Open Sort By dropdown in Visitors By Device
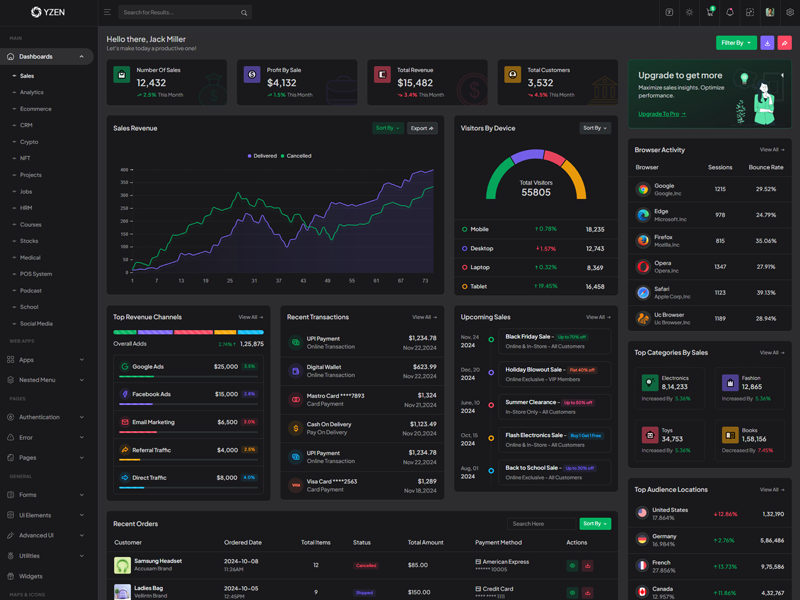This screenshot has width=800, height=600. click(594, 128)
